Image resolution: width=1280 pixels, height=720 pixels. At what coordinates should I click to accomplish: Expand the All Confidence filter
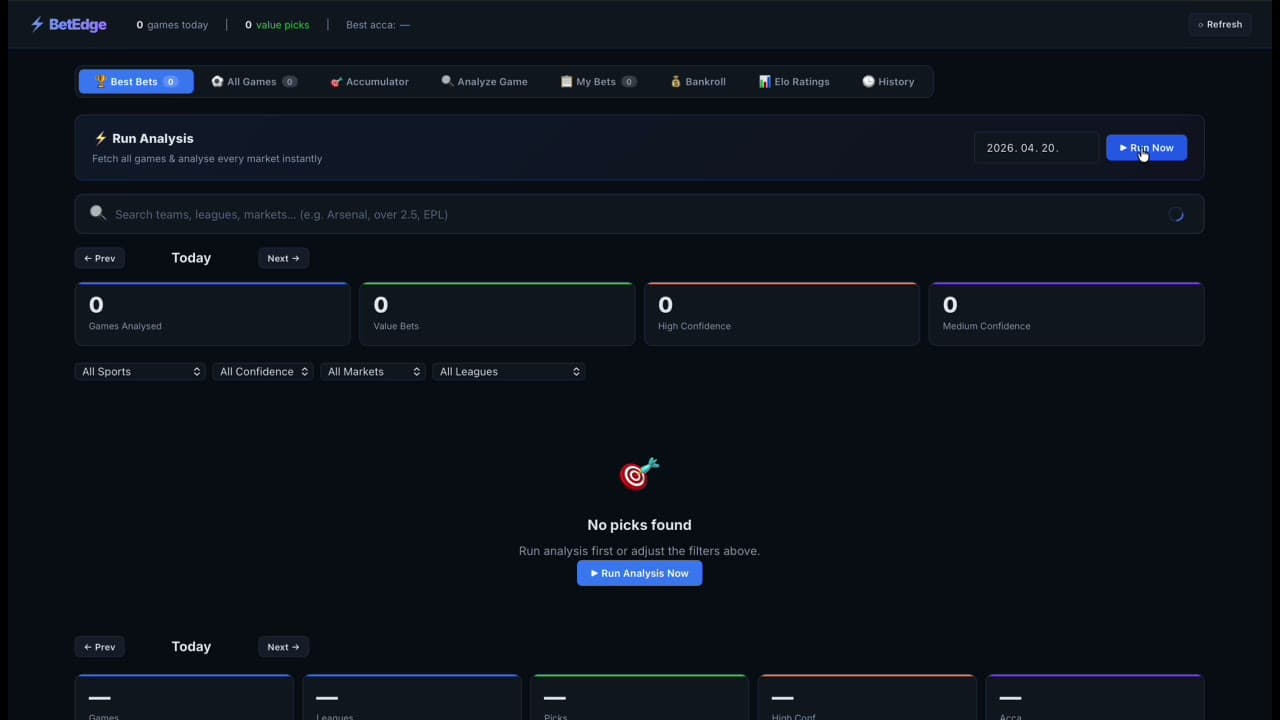click(x=262, y=371)
